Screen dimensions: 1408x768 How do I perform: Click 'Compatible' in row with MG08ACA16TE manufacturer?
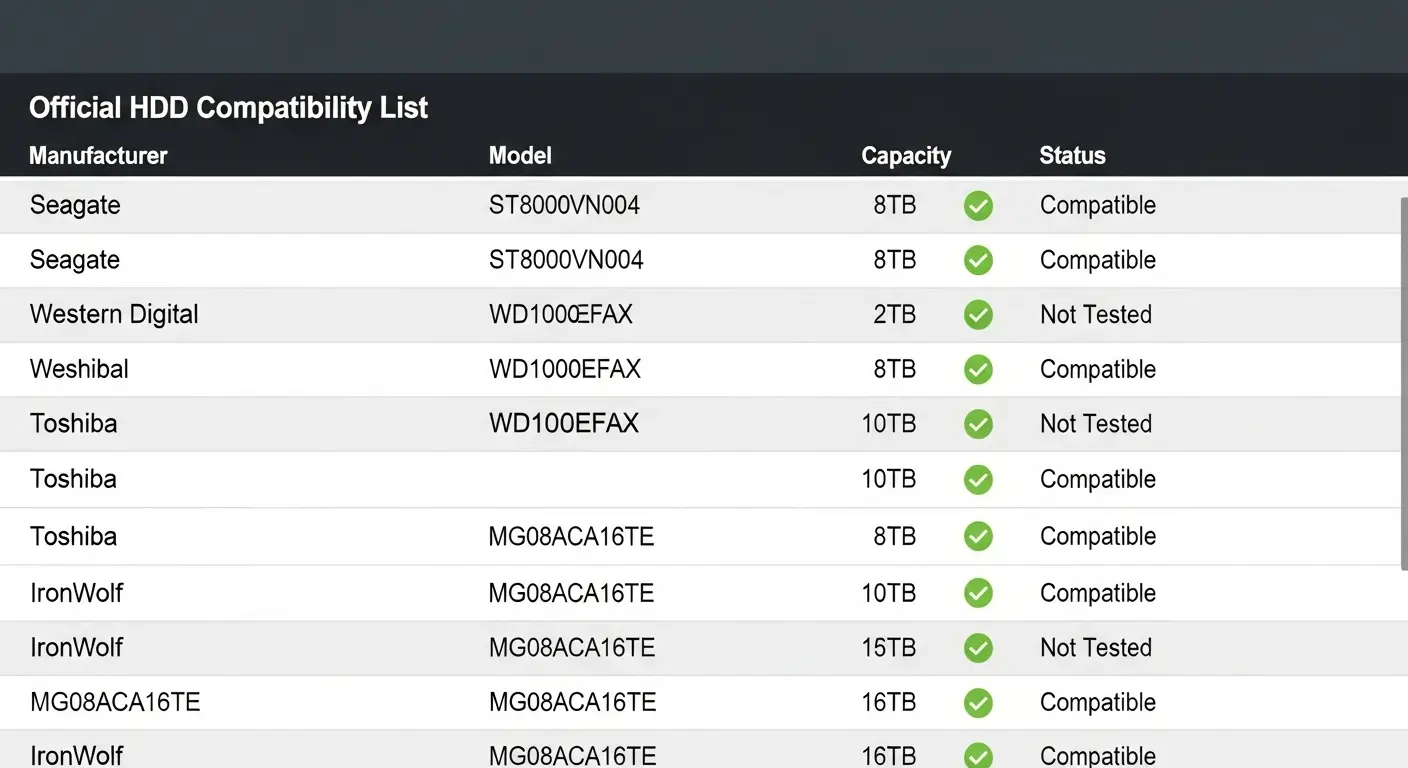1098,703
